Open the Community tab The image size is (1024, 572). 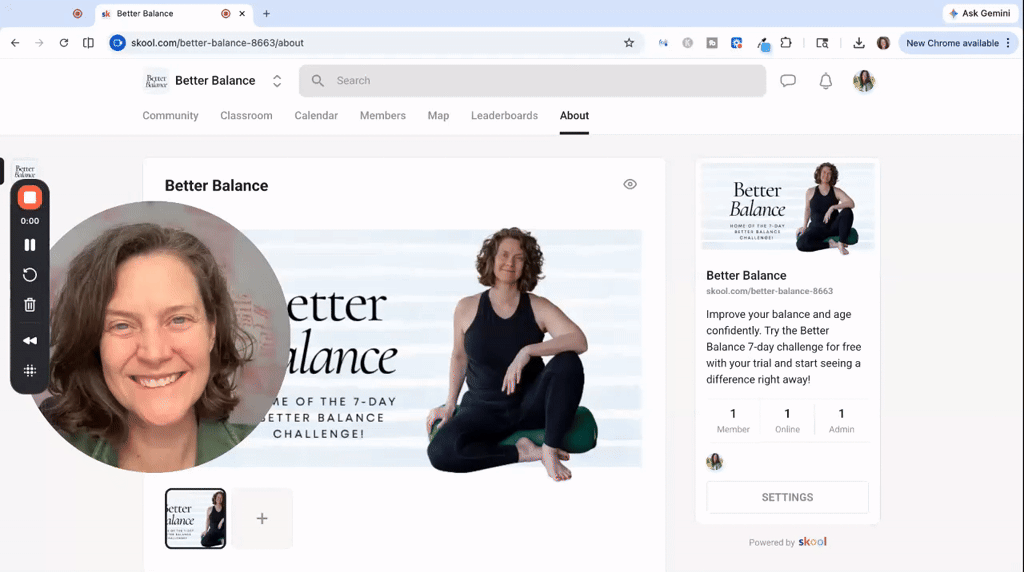pyautogui.click(x=170, y=116)
